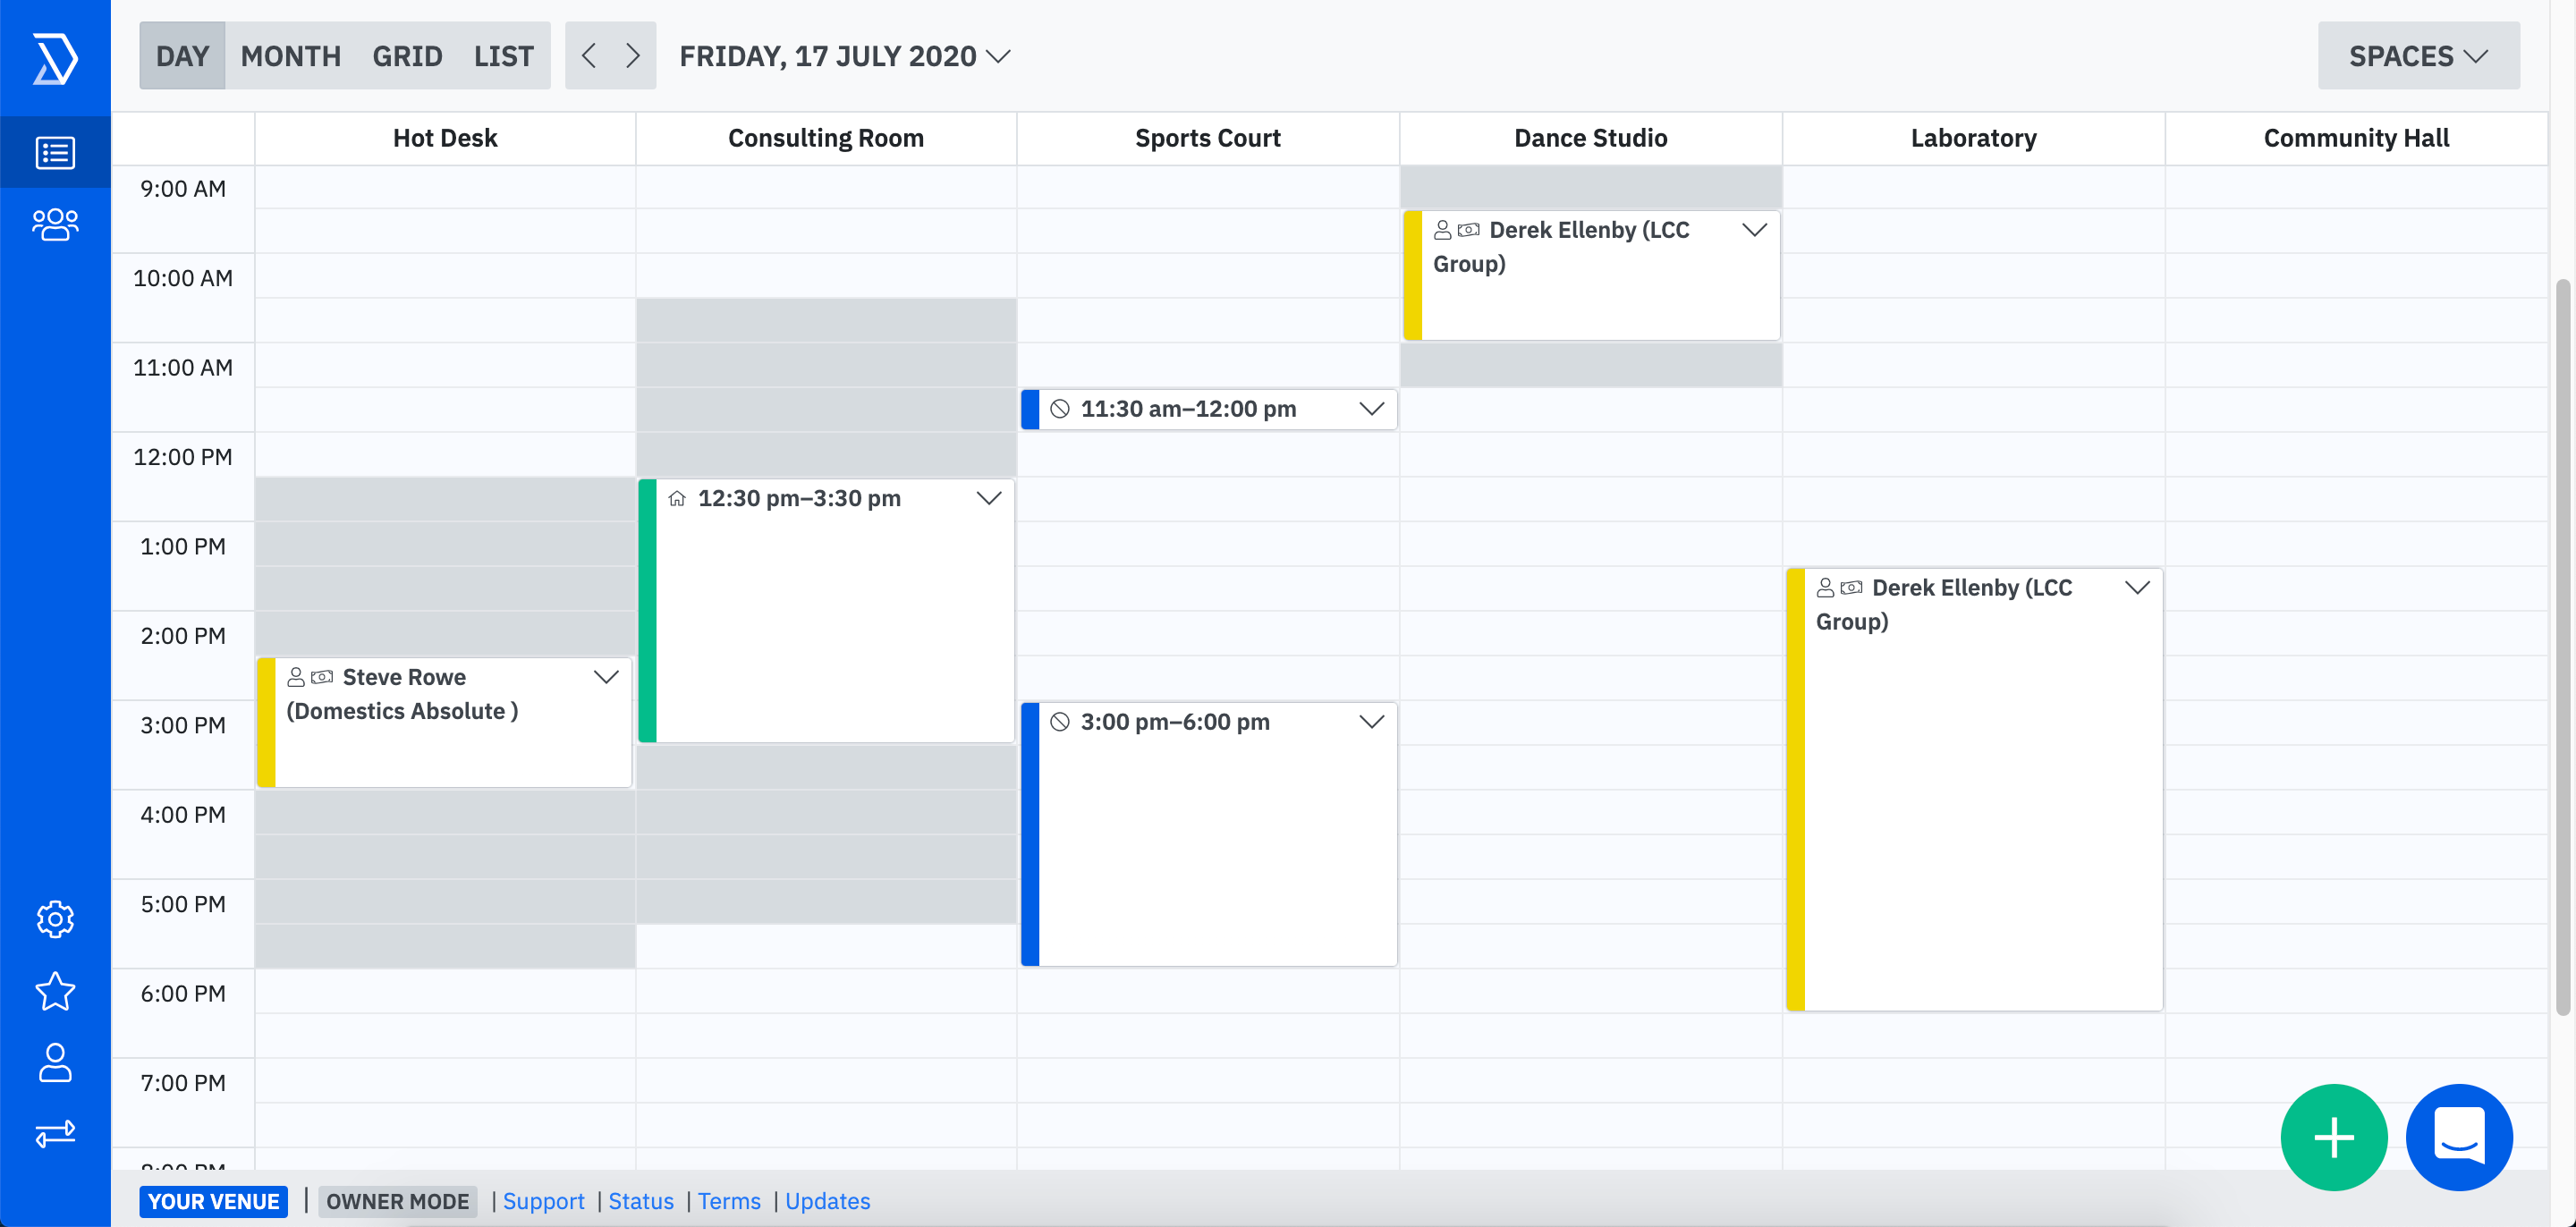The width and height of the screenshot is (2576, 1227).
Task: Open the user profile icon in sidebar
Action: 55,1063
